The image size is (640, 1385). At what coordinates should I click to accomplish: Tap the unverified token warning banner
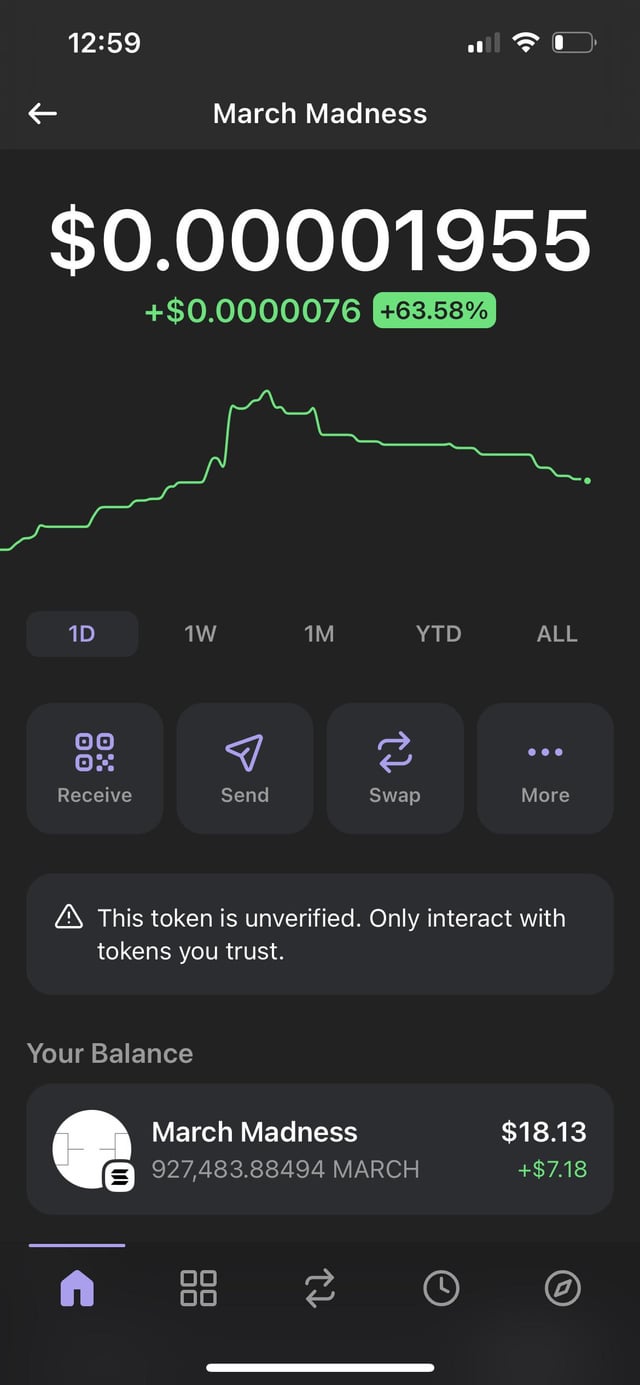click(320, 934)
